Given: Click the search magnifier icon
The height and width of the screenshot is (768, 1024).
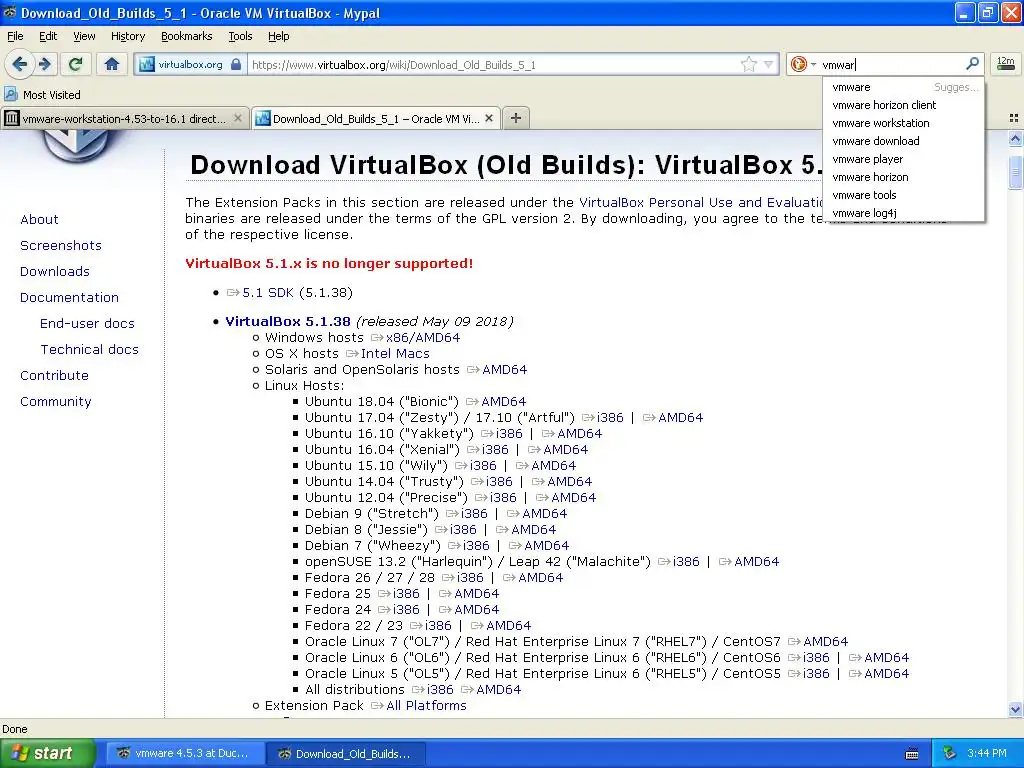Looking at the screenshot, I should [972, 64].
